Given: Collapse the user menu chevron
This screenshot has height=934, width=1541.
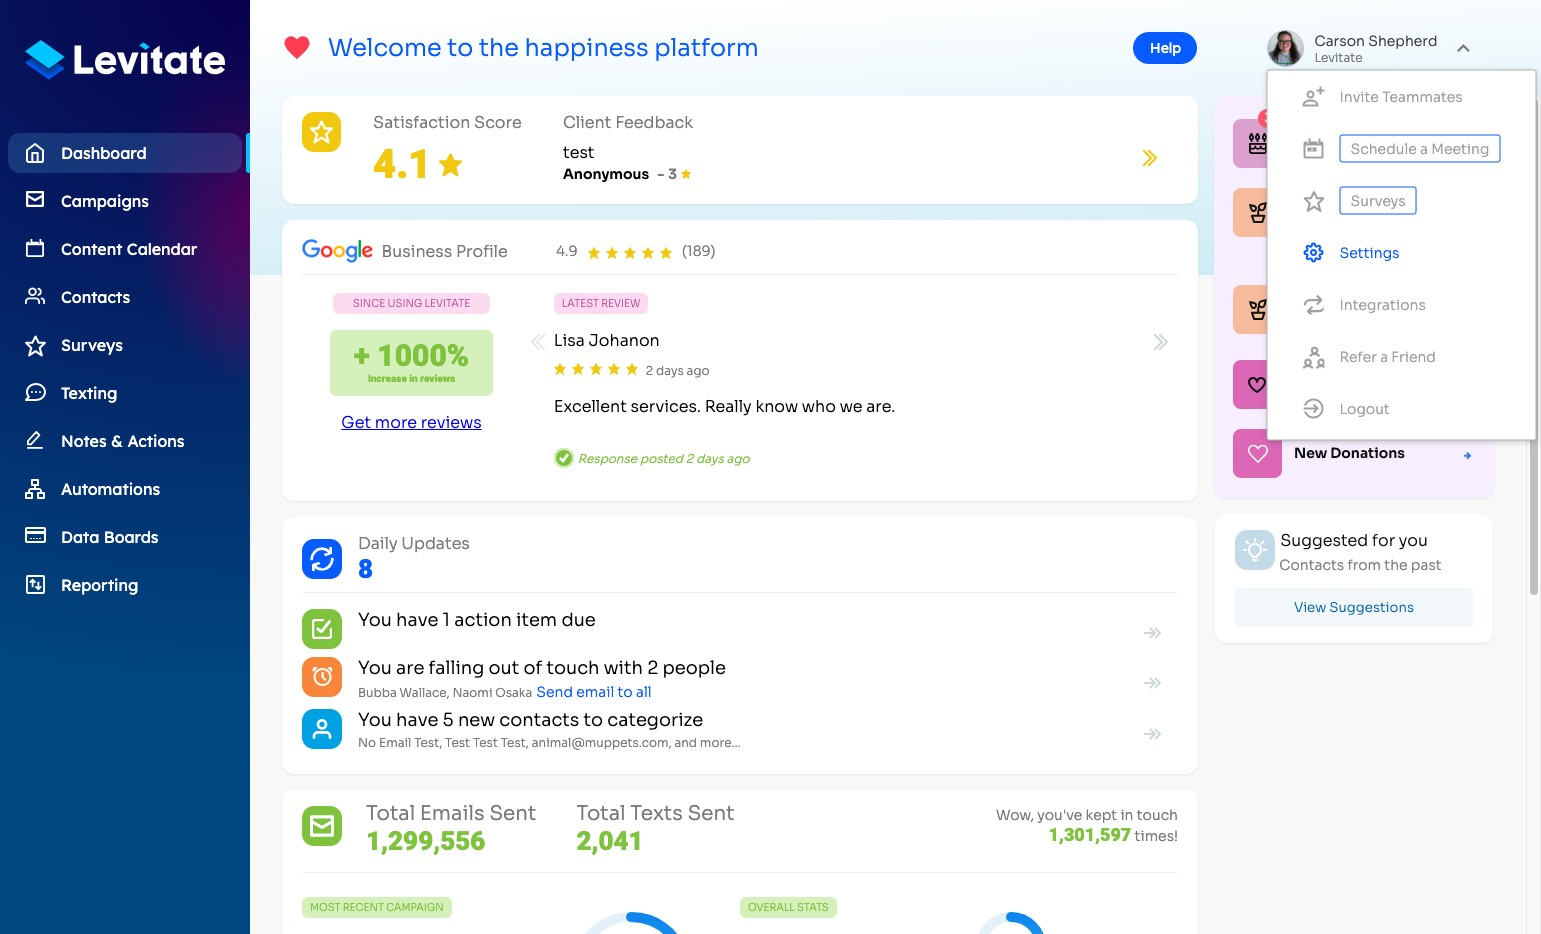Looking at the screenshot, I should coord(1463,48).
